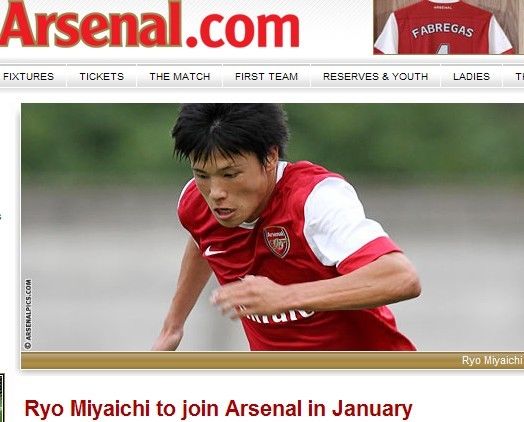Open Reserves & Youth section
This screenshot has height=422, width=524.
tap(376, 77)
